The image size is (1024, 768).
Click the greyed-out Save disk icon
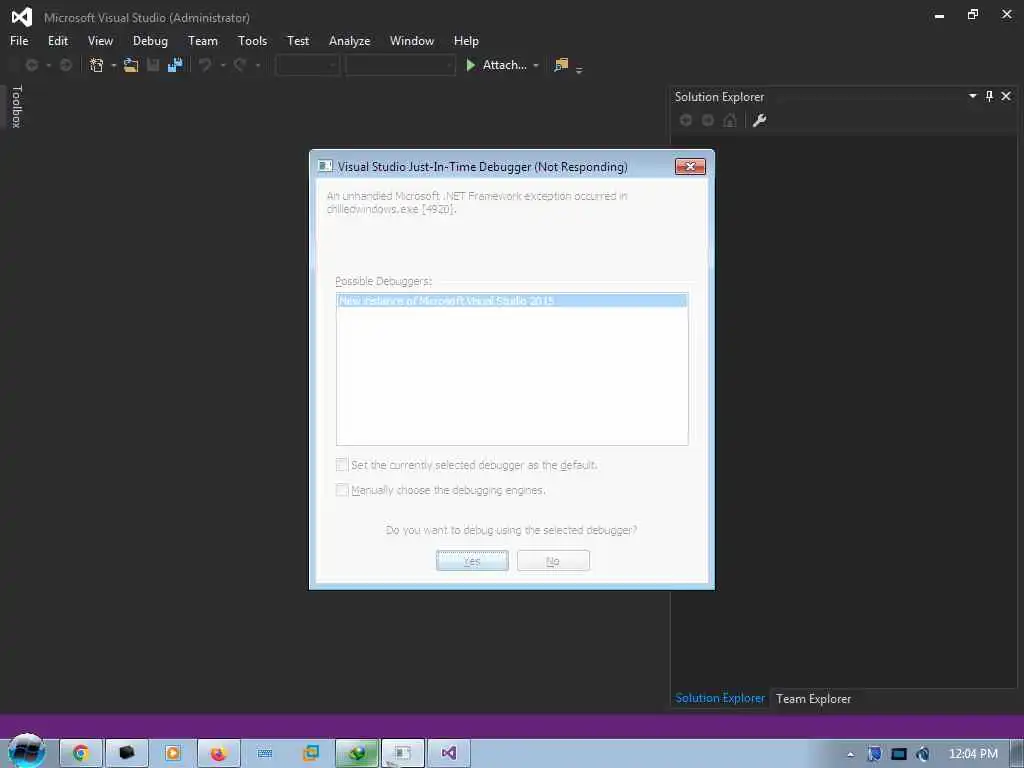click(x=153, y=65)
